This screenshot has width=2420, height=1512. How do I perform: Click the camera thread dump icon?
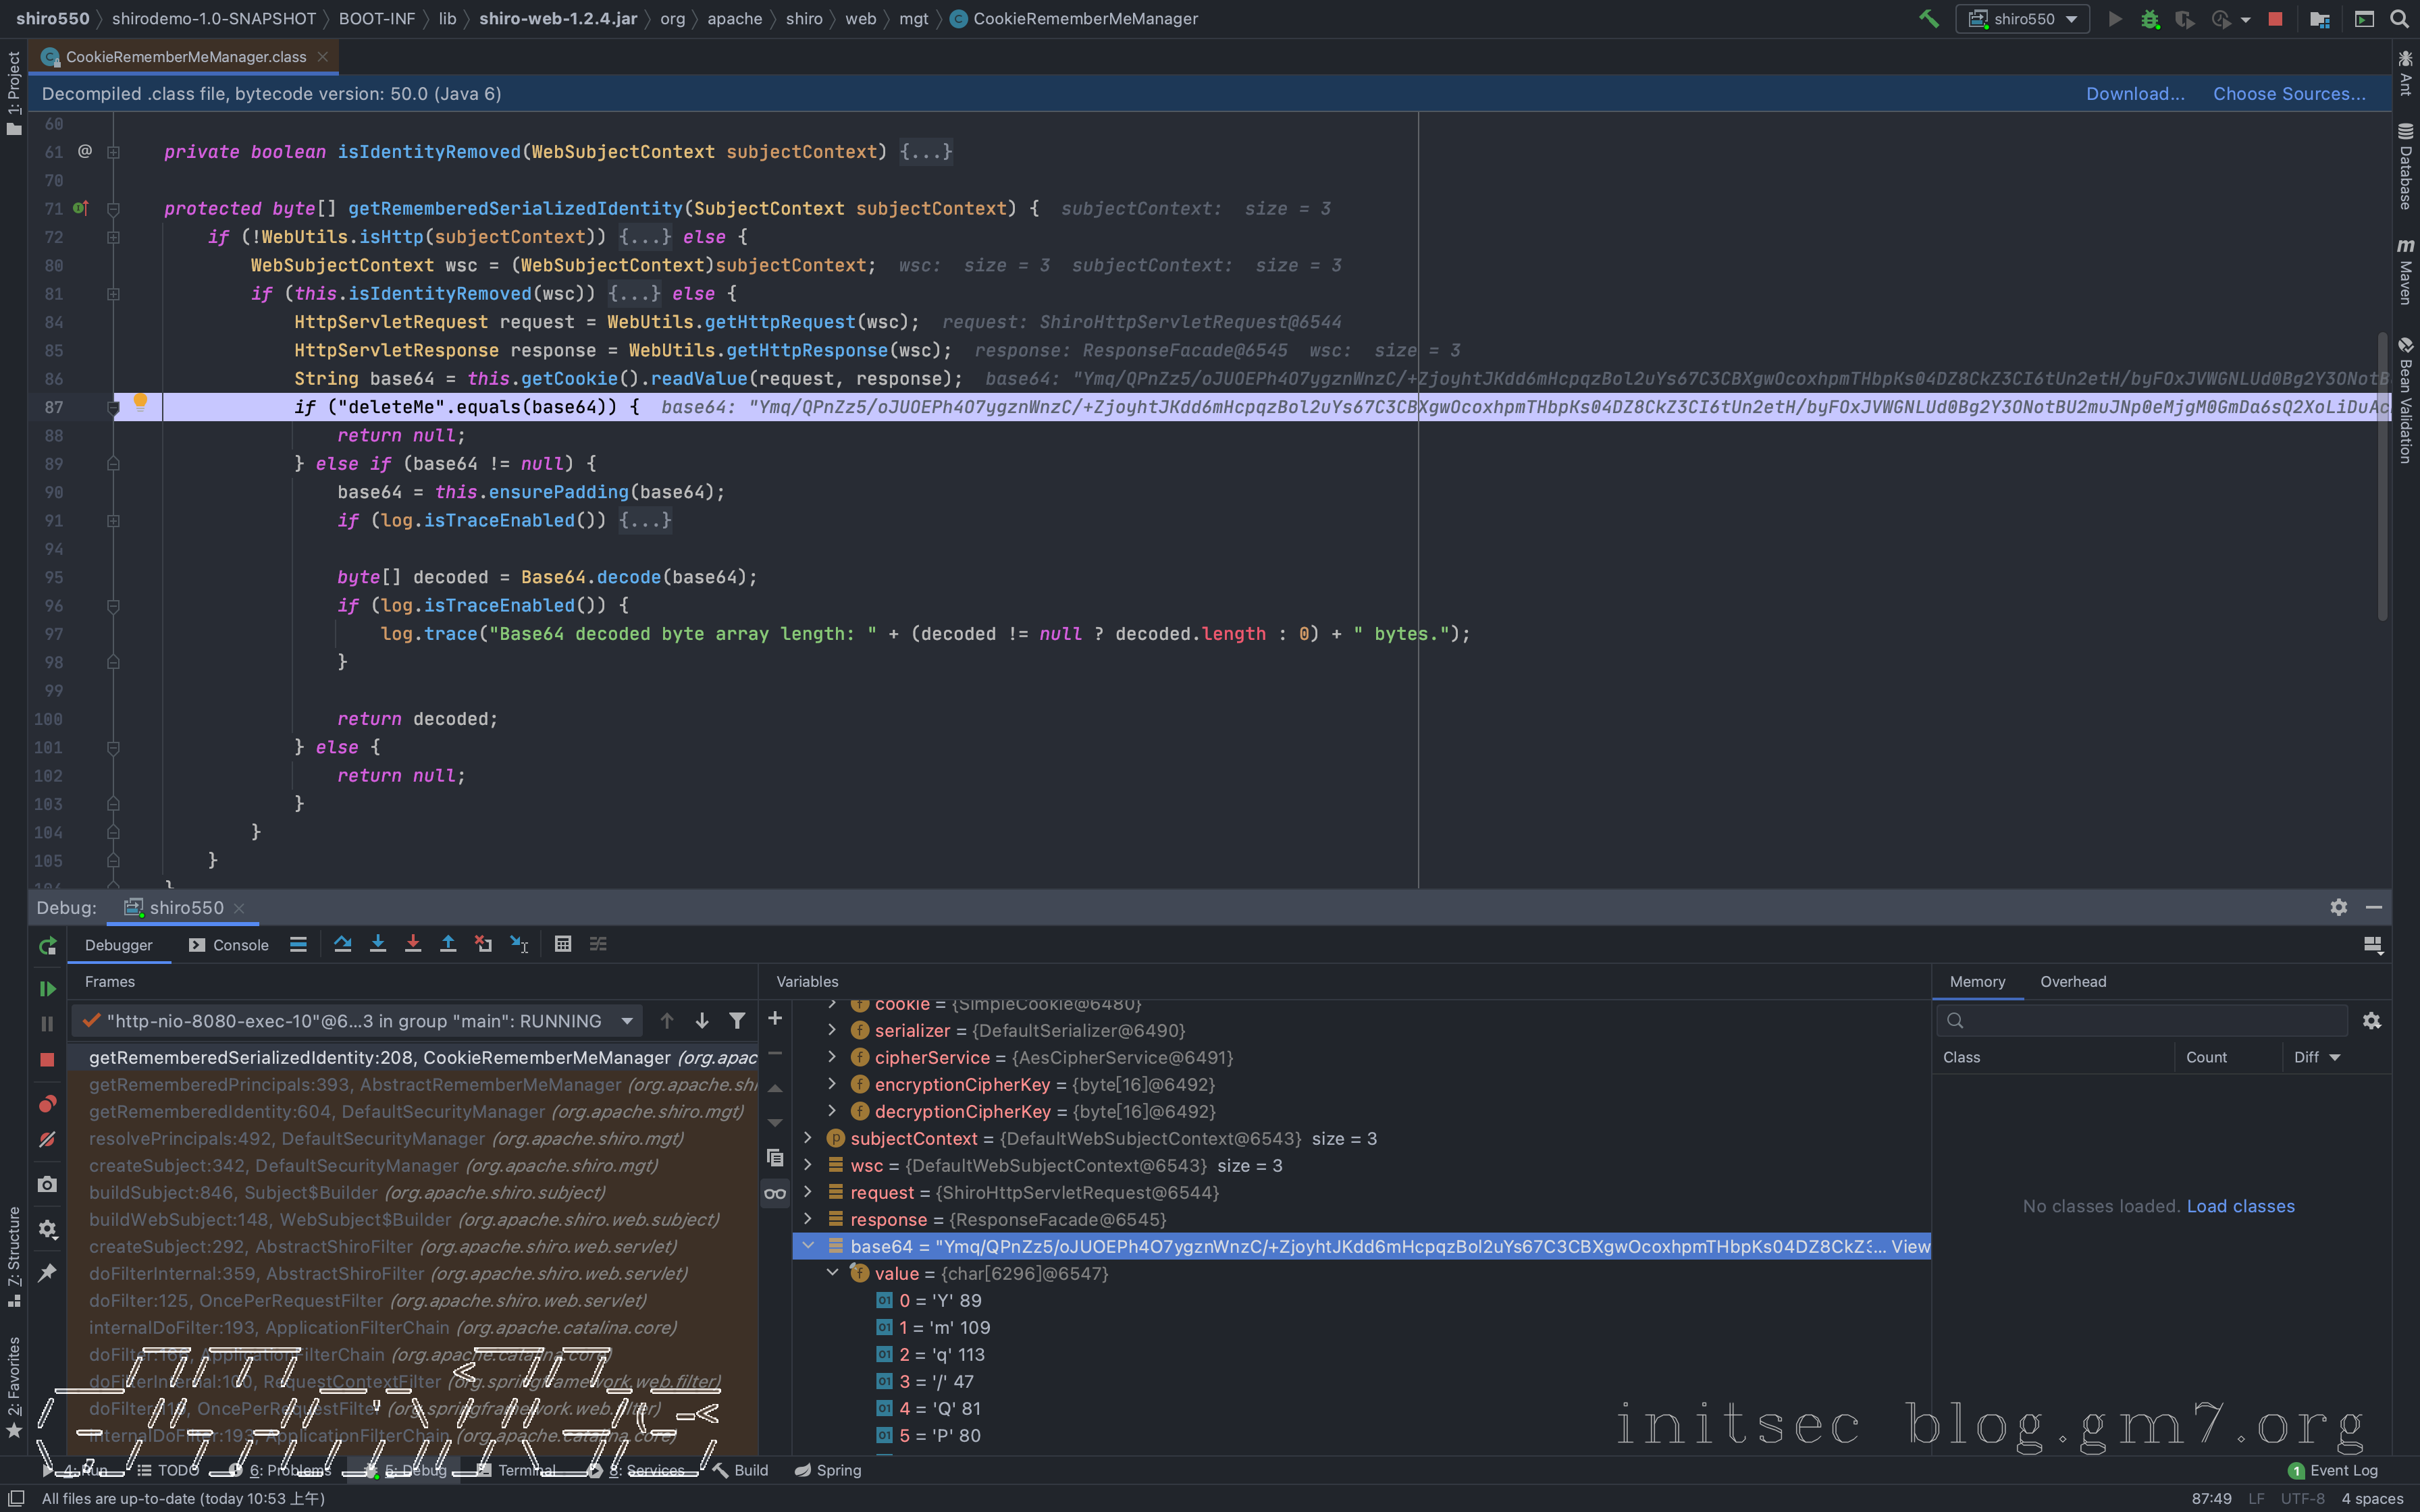click(x=47, y=1184)
